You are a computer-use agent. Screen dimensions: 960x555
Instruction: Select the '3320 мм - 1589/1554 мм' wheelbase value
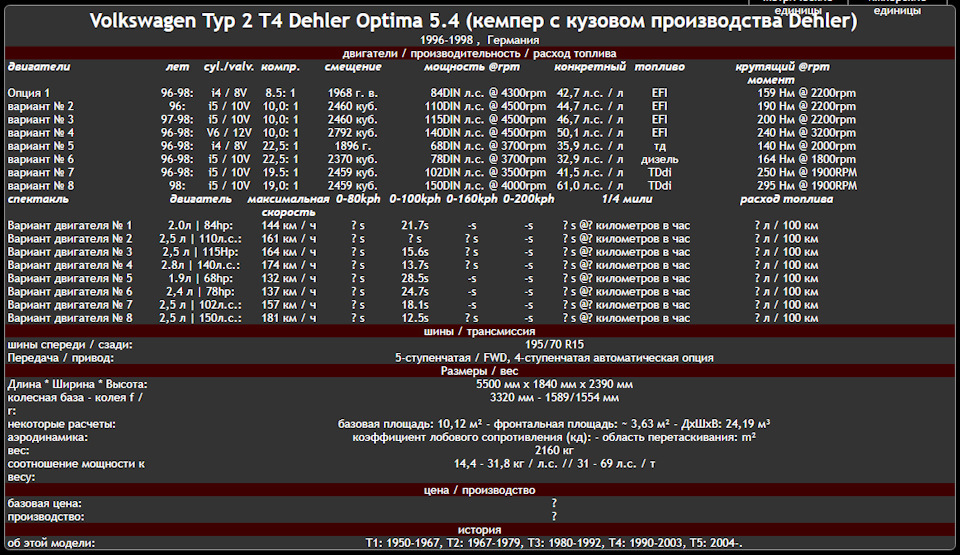[554, 398]
